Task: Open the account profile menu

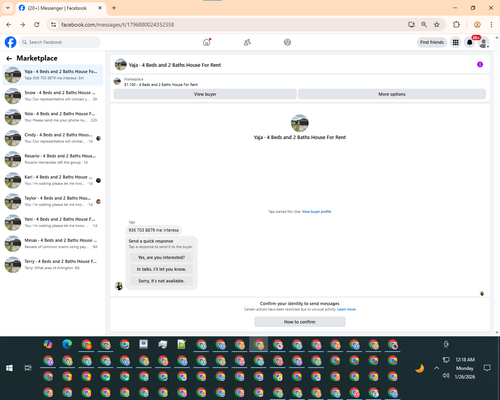Action: [x=484, y=42]
